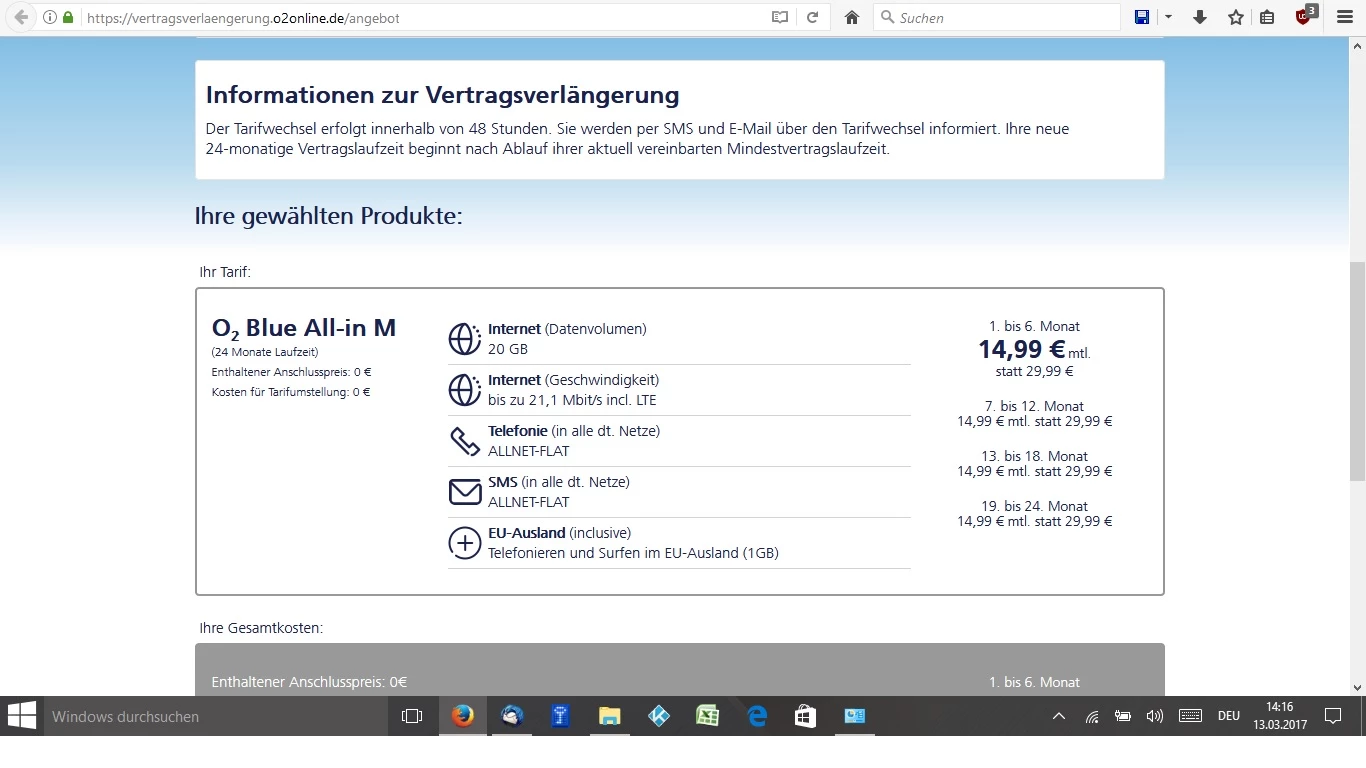Open the touch keyboard tray icon
The height and width of the screenshot is (768, 1366).
click(x=1190, y=716)
